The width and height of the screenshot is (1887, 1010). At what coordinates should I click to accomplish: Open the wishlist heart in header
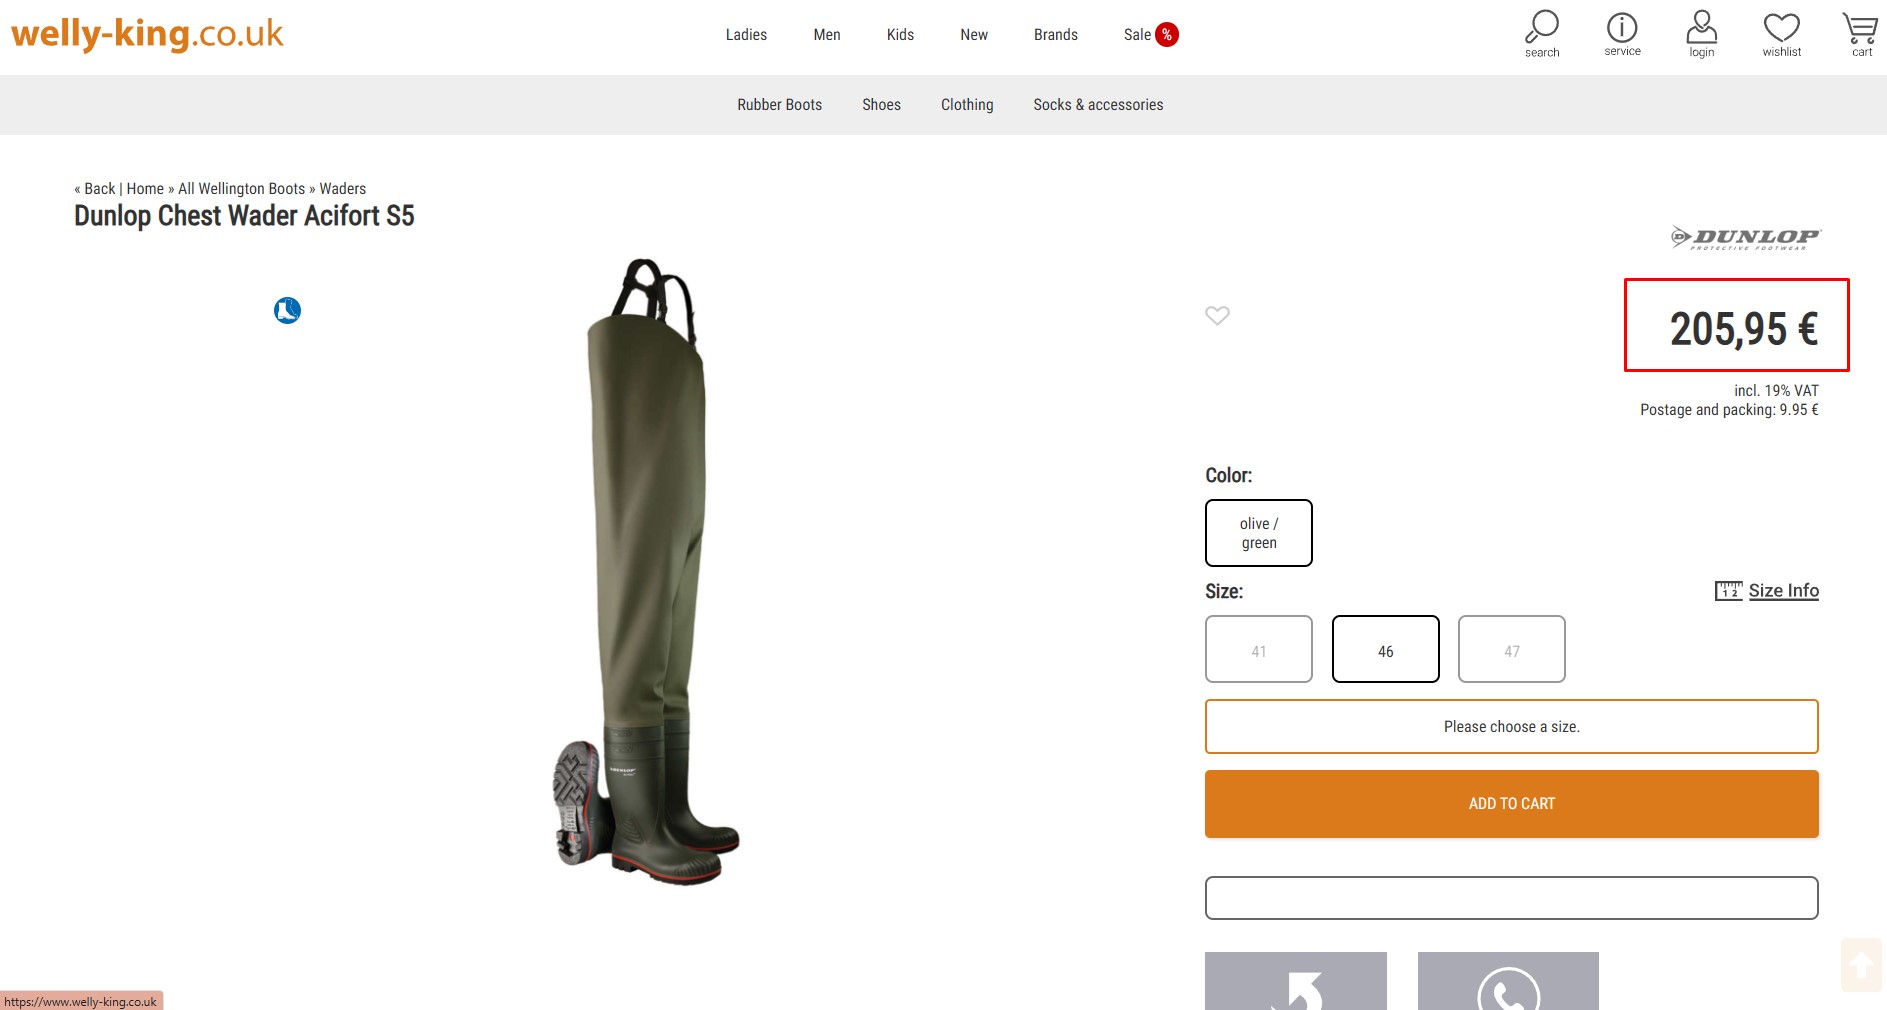click(1781, 33)
